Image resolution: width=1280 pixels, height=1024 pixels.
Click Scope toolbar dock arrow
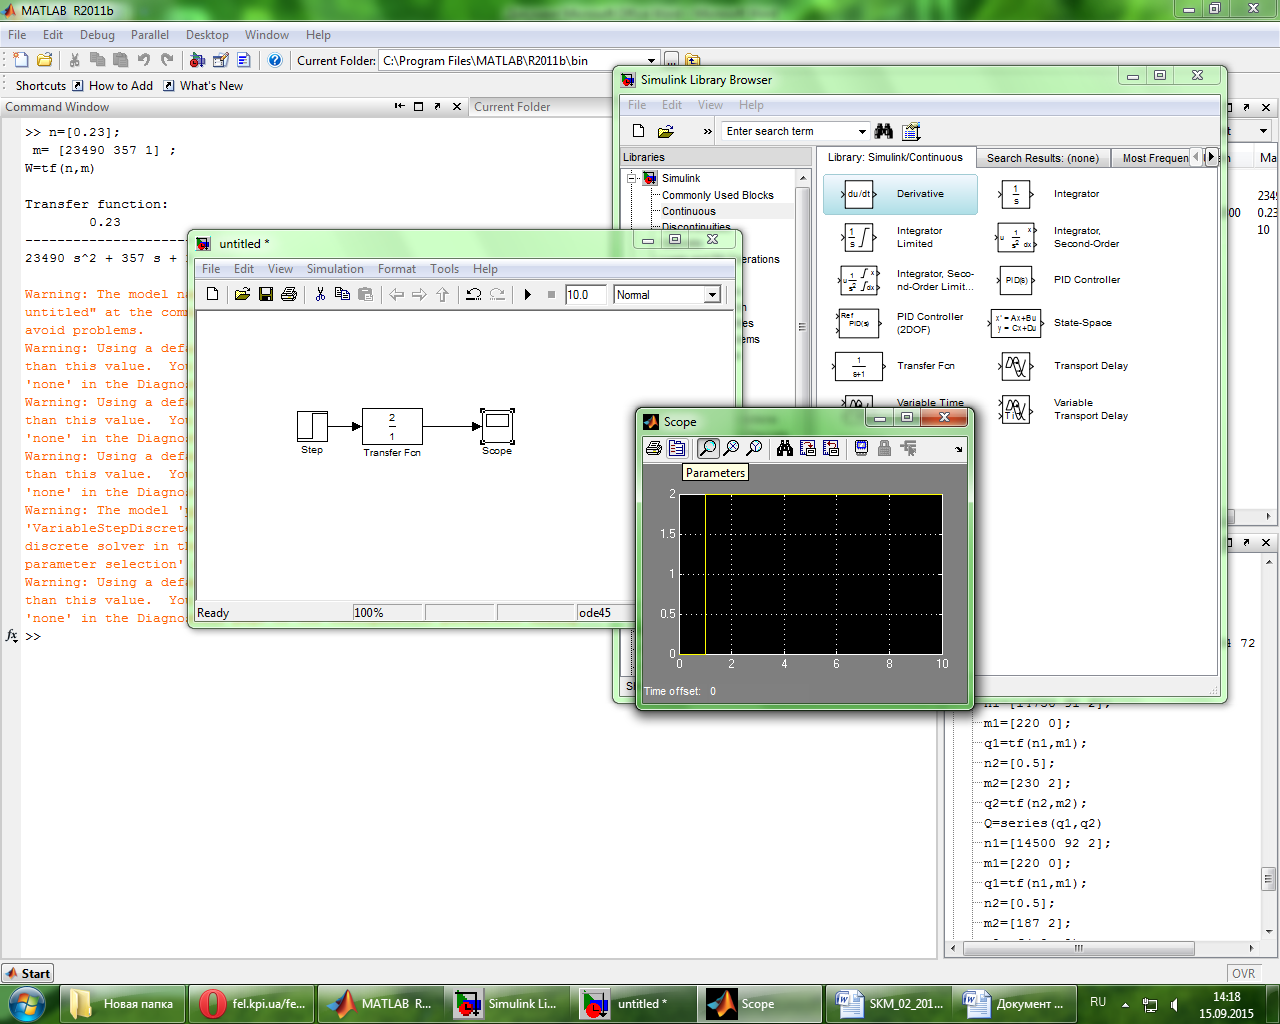[958, 449]
